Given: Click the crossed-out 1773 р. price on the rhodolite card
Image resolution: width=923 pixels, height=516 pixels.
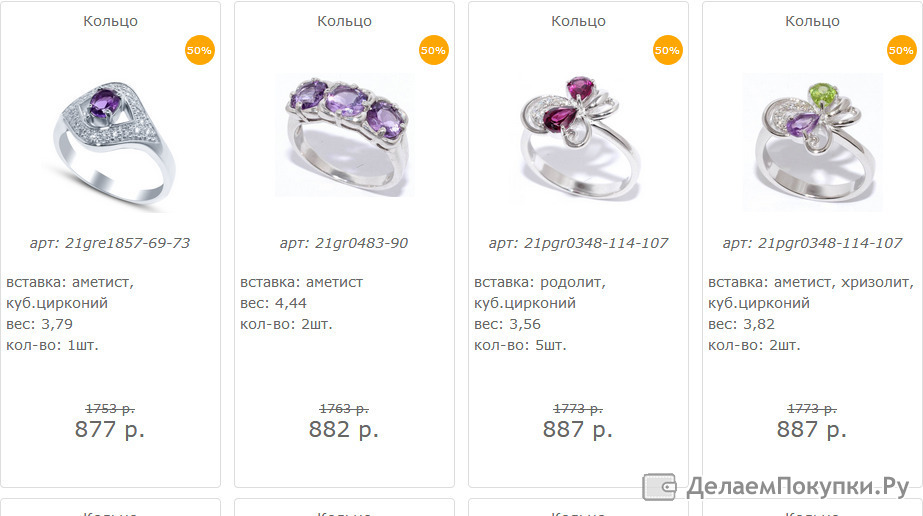Looking at the screenshot, I should 577,408.
